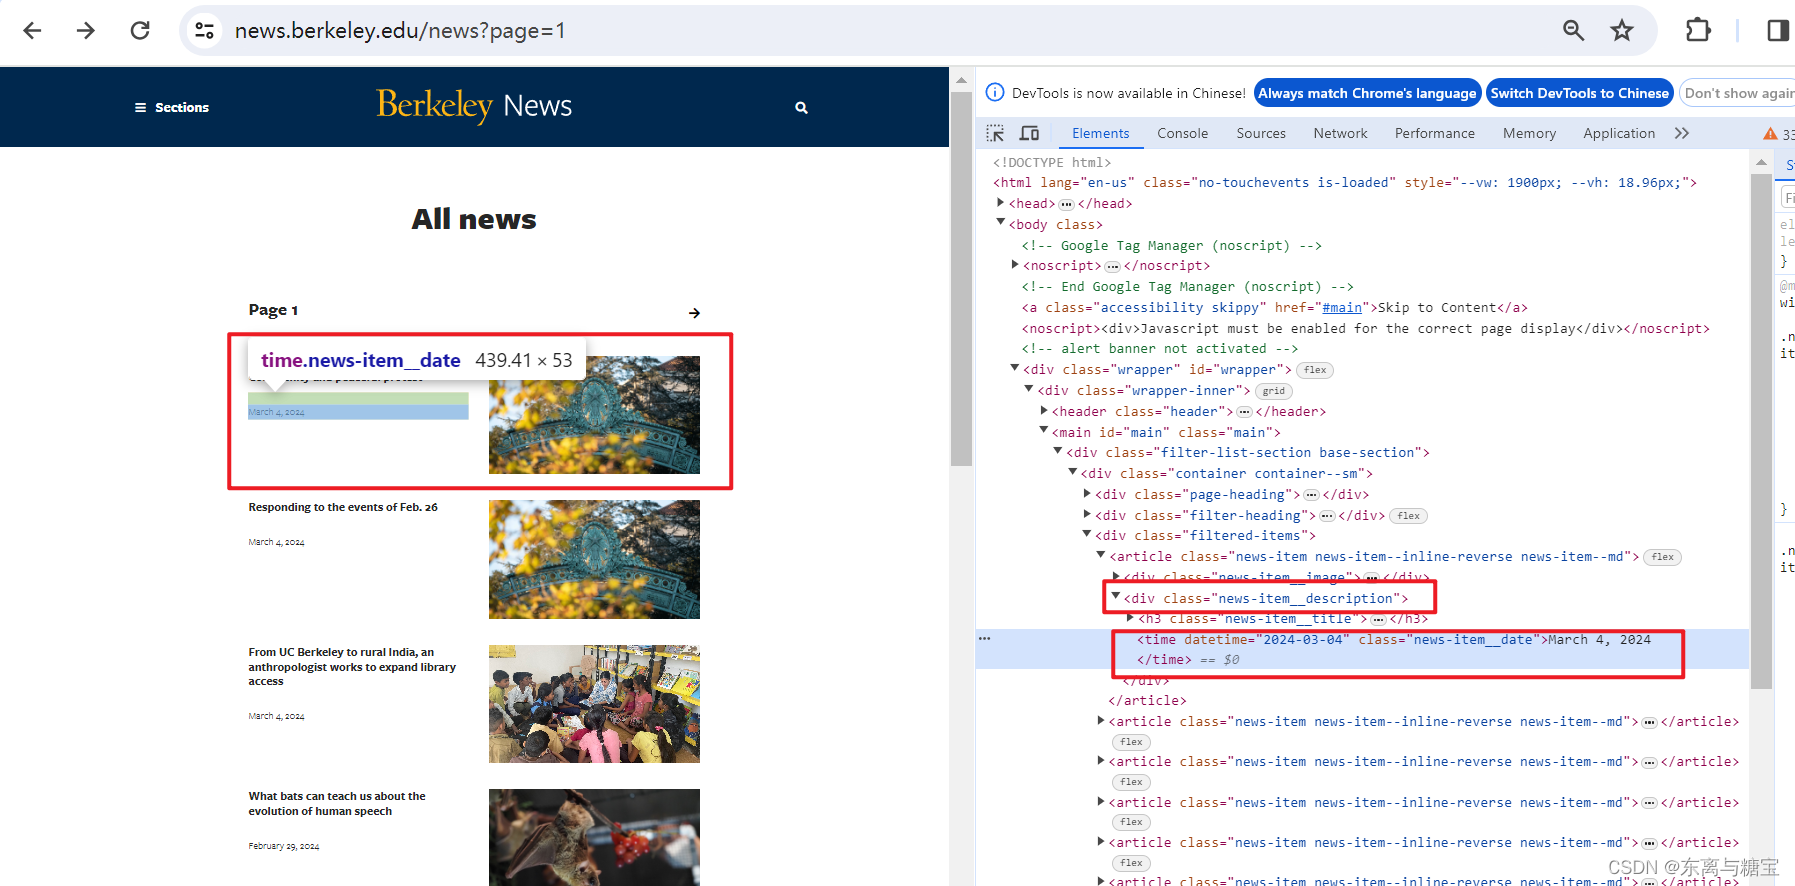This screenshot has height=886, width=1795.
Task: Click the DevTools info notification icon
Action: [995, 93]
